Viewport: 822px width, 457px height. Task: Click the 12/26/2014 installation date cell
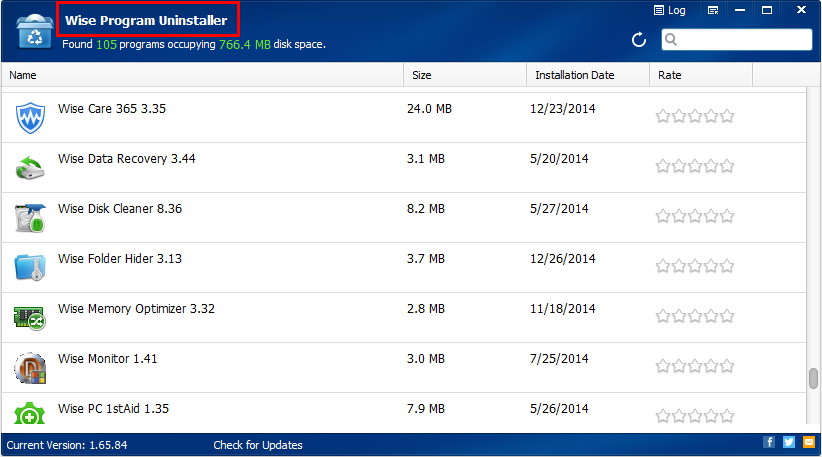coord(563,258)
